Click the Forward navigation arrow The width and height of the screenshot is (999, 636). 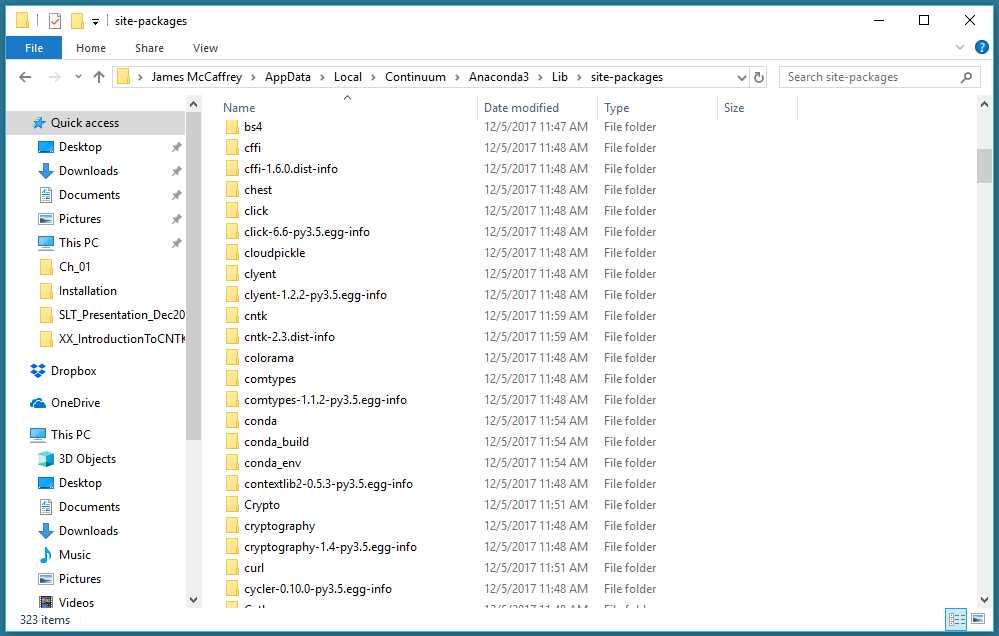[x=55, y=77]
